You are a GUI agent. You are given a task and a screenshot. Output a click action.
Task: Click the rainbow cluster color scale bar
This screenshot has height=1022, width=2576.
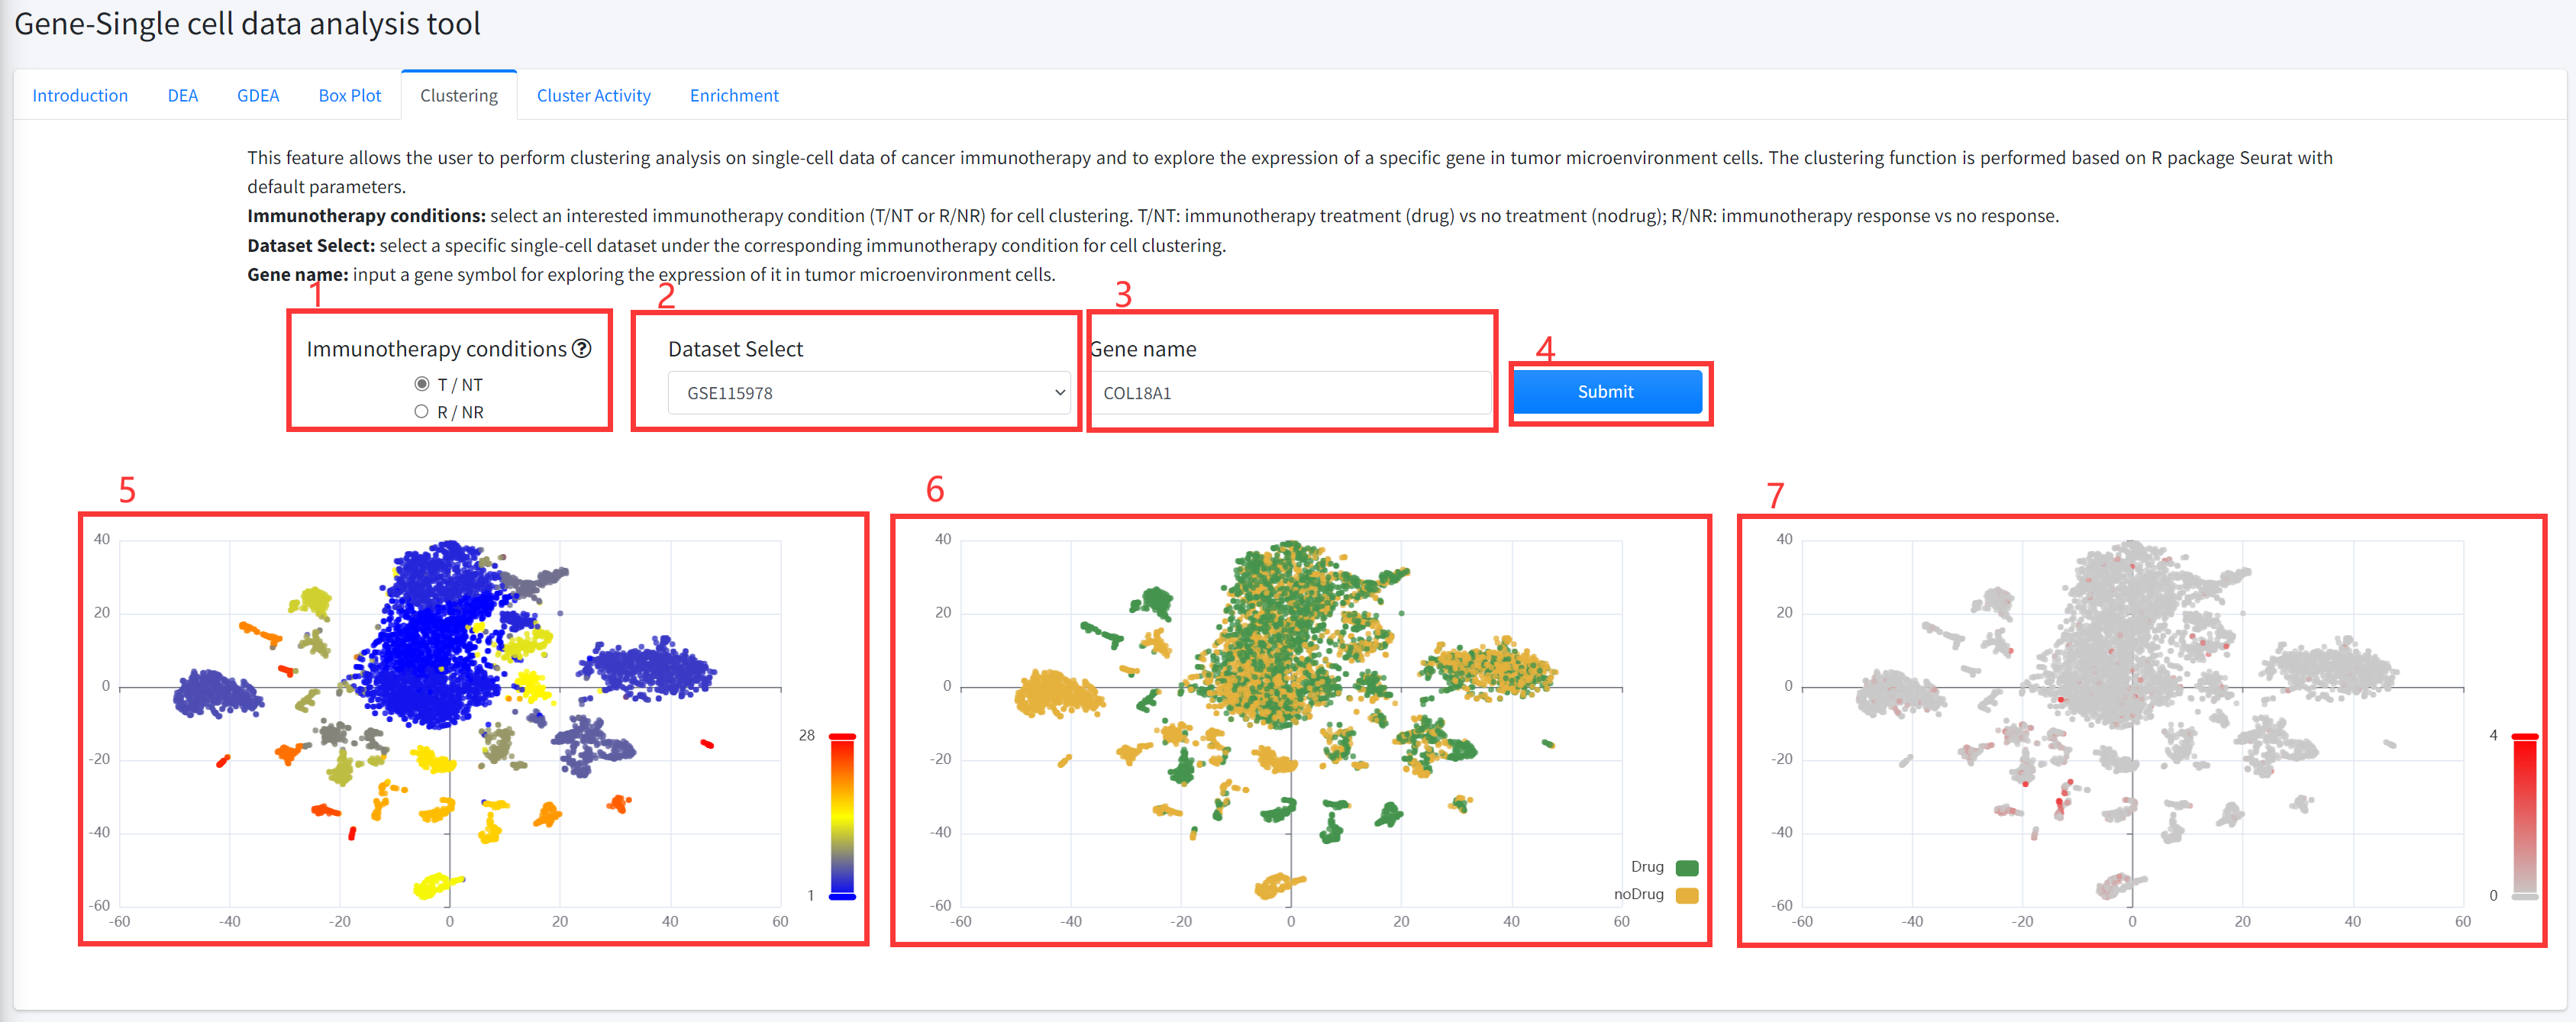coord(842,815)
